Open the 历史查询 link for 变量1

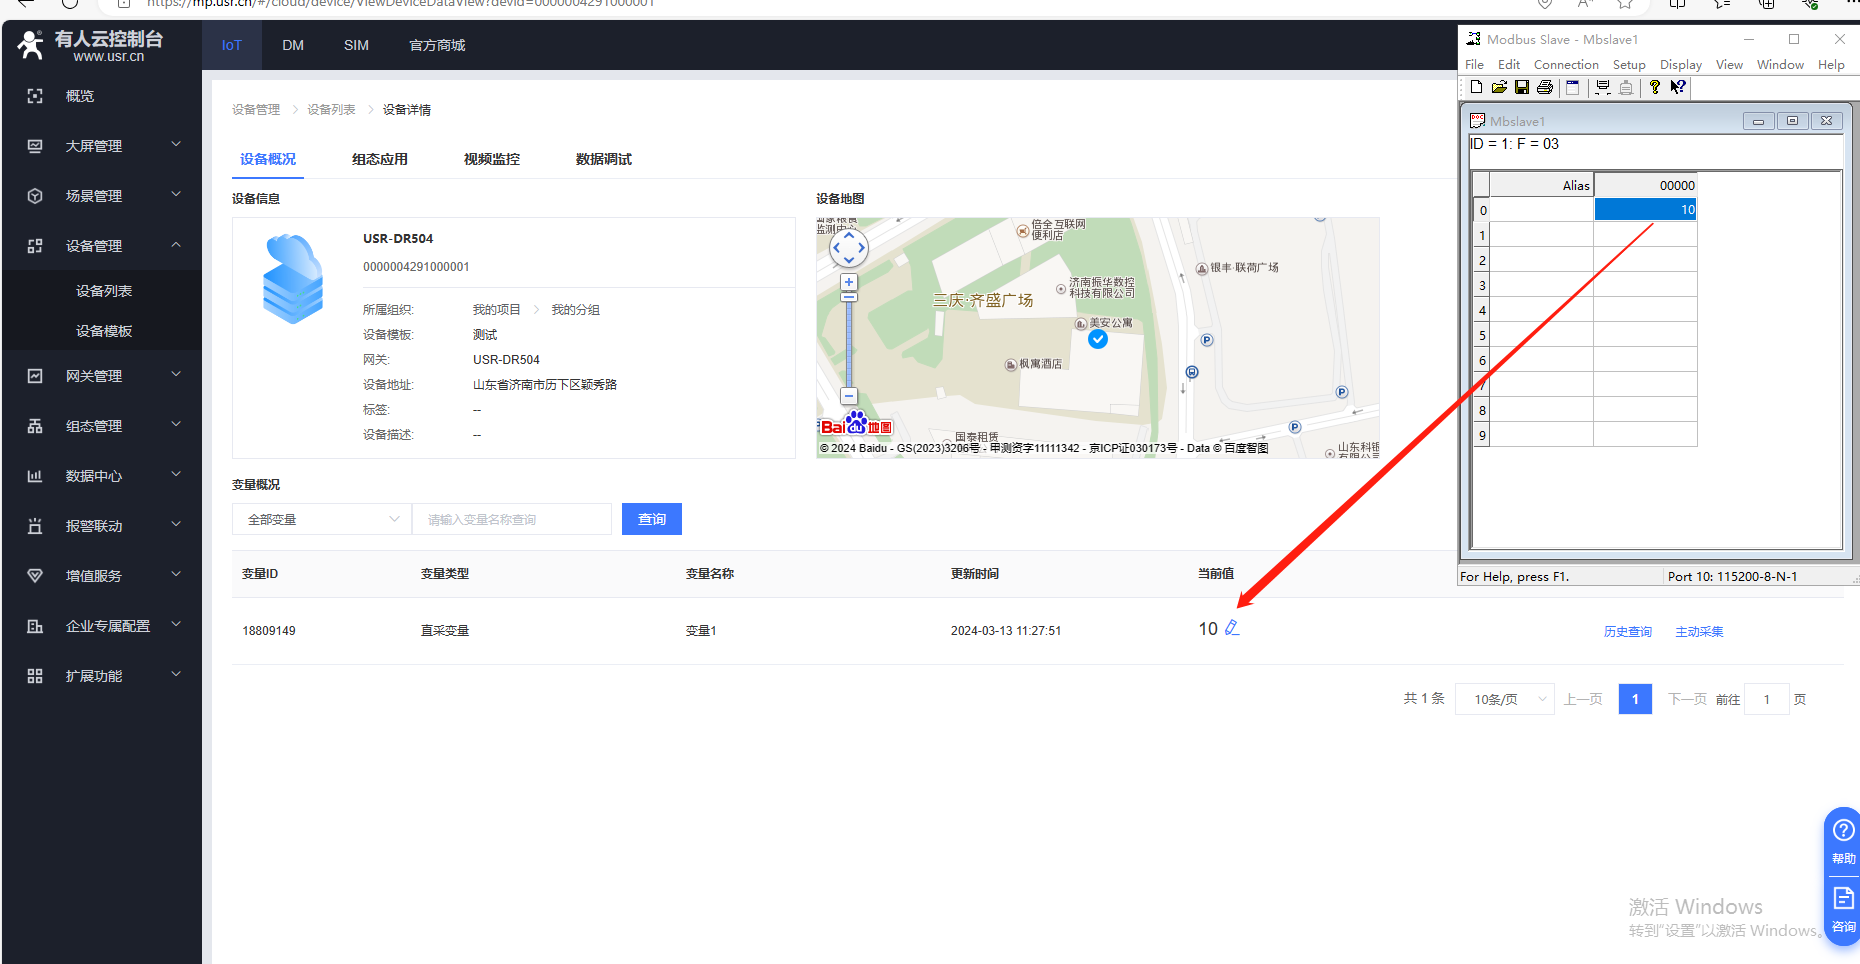1627,632
